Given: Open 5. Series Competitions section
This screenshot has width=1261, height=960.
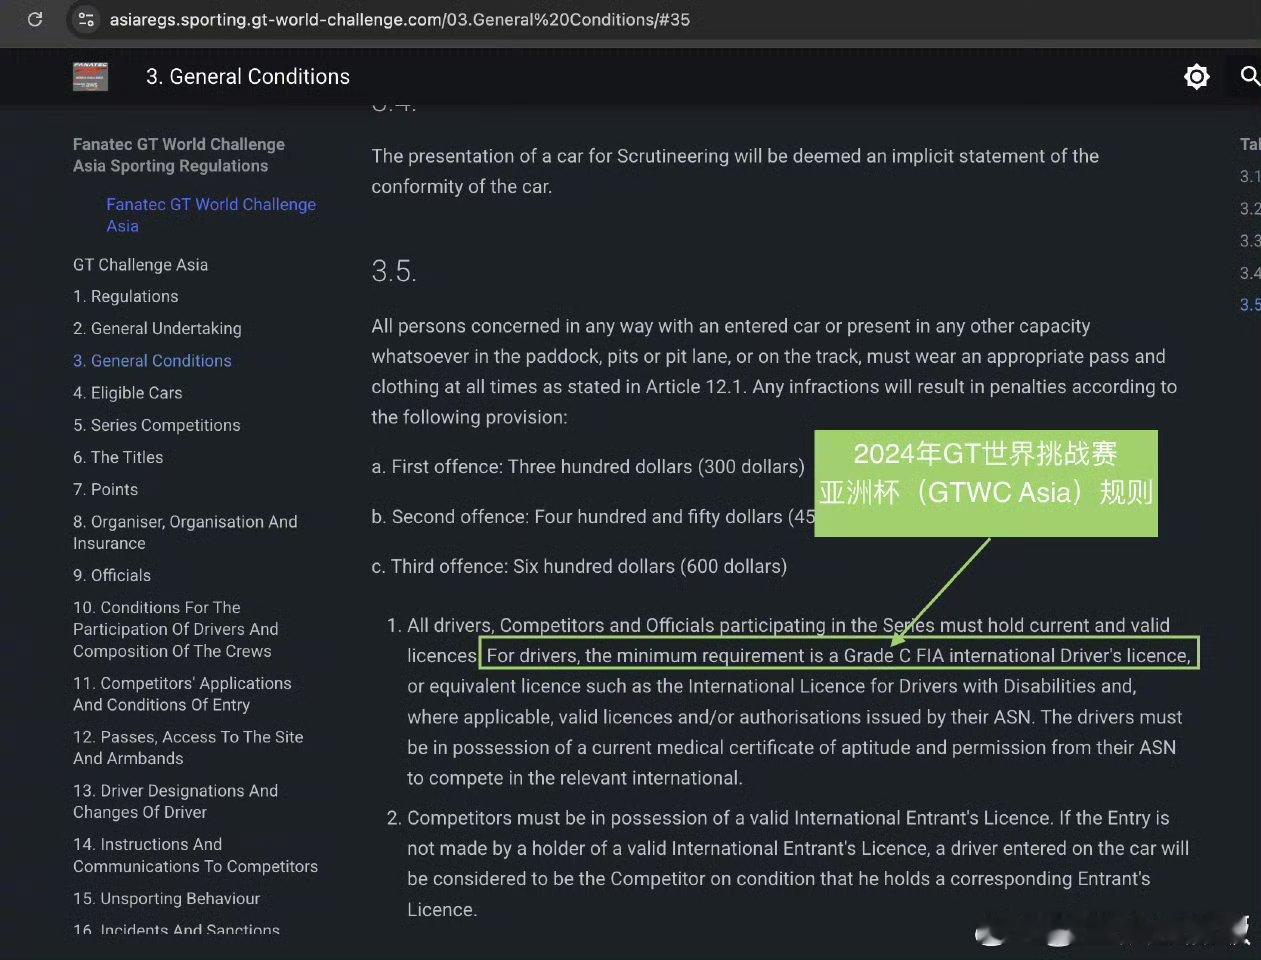Looking at the screenshot, I should pyautogui.click(x=157, y=425).
